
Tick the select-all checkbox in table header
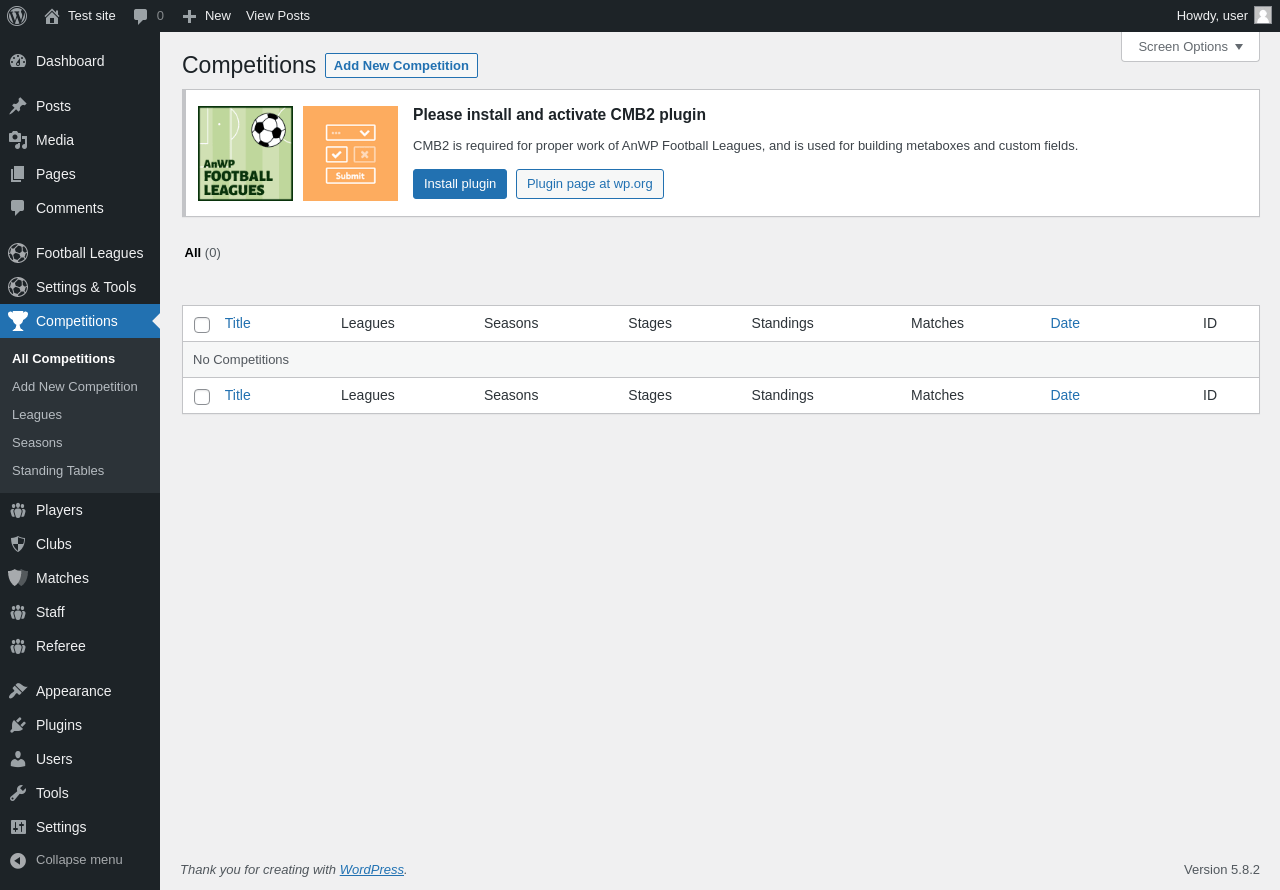(202, 324)
